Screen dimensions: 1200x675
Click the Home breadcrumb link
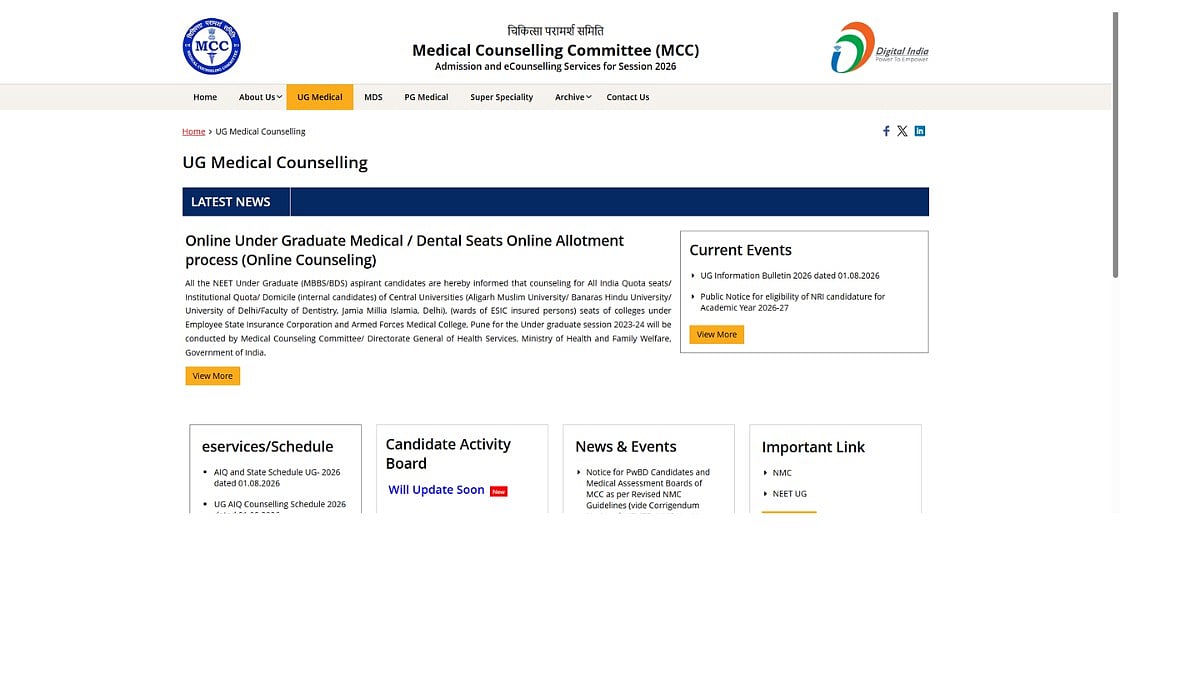193,131
